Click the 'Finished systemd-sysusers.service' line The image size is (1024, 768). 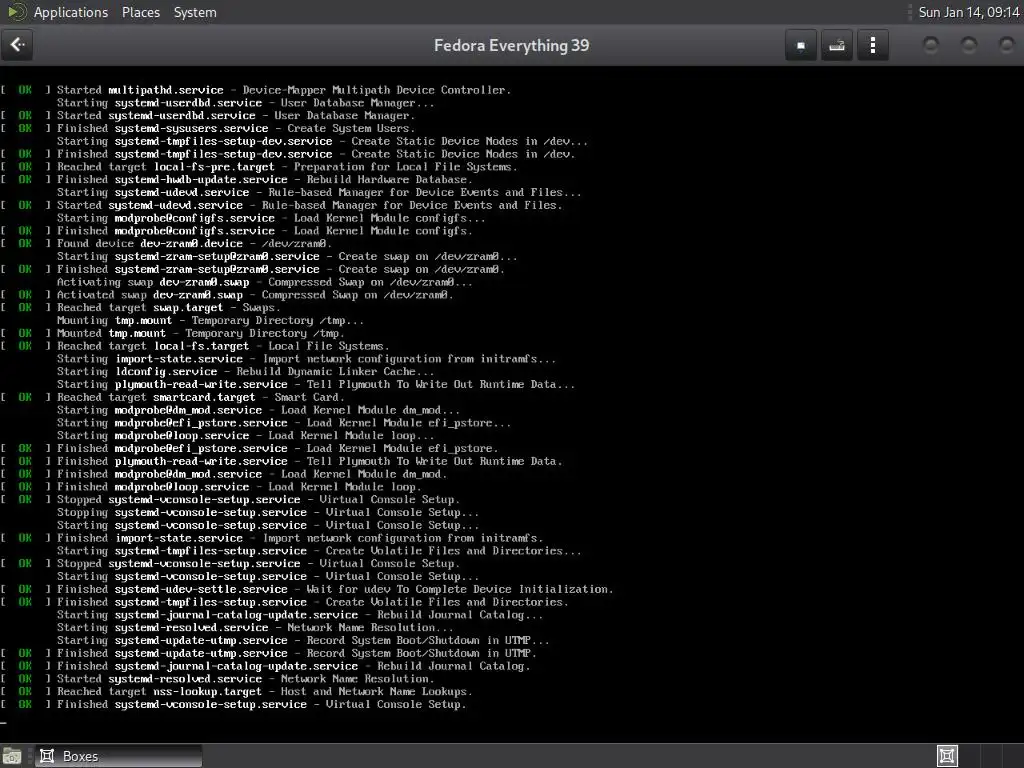coord(208,129)
